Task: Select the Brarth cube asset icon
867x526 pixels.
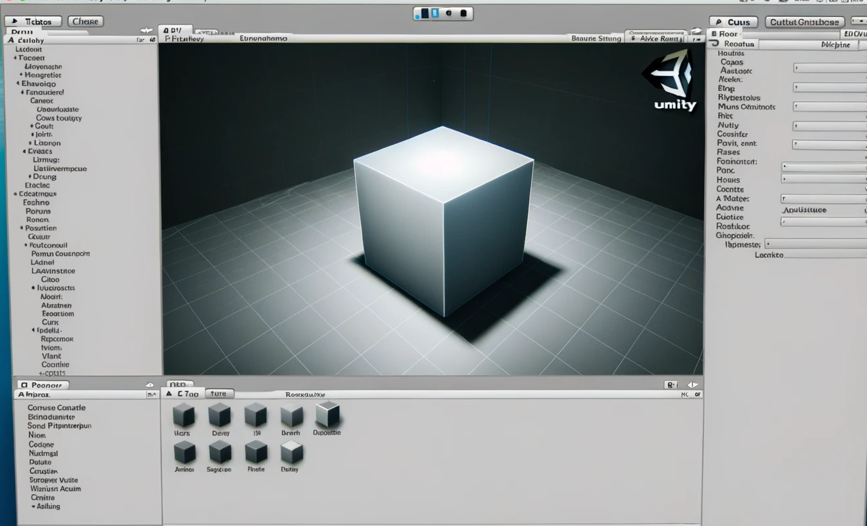Action: [291, 416]
